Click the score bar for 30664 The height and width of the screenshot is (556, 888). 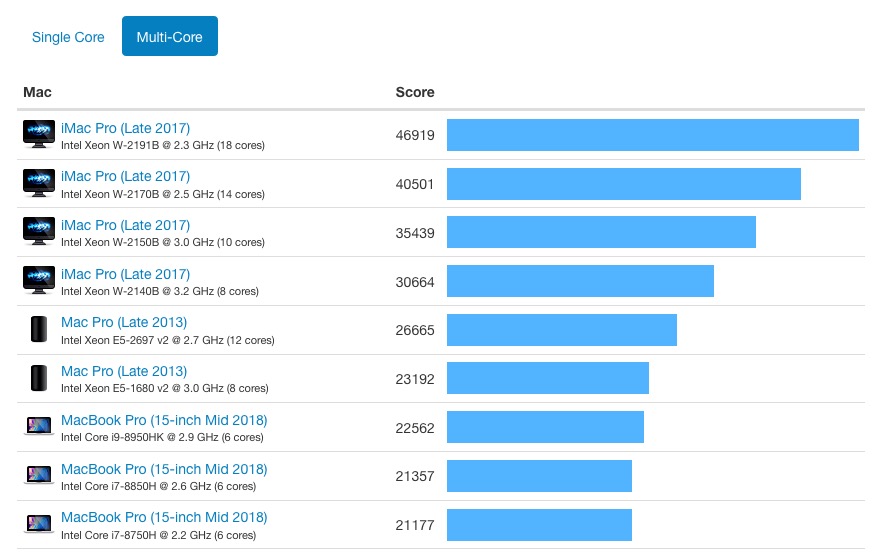coord(580,281)
